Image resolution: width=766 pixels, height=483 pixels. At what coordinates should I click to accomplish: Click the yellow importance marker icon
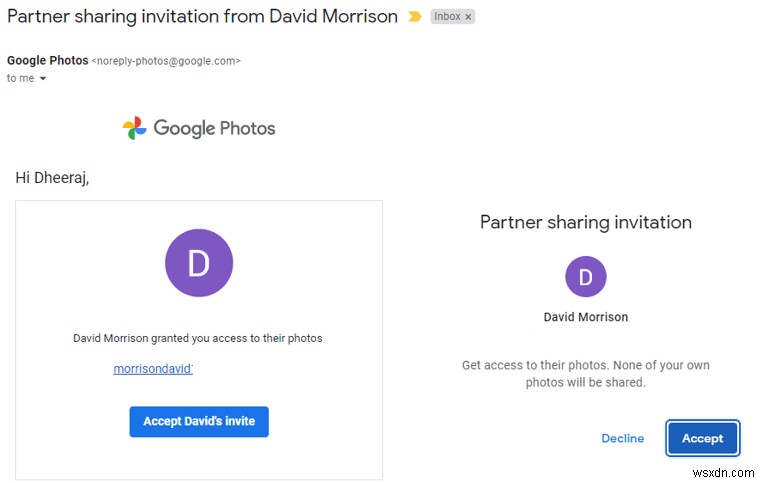[x=414, y=17]
